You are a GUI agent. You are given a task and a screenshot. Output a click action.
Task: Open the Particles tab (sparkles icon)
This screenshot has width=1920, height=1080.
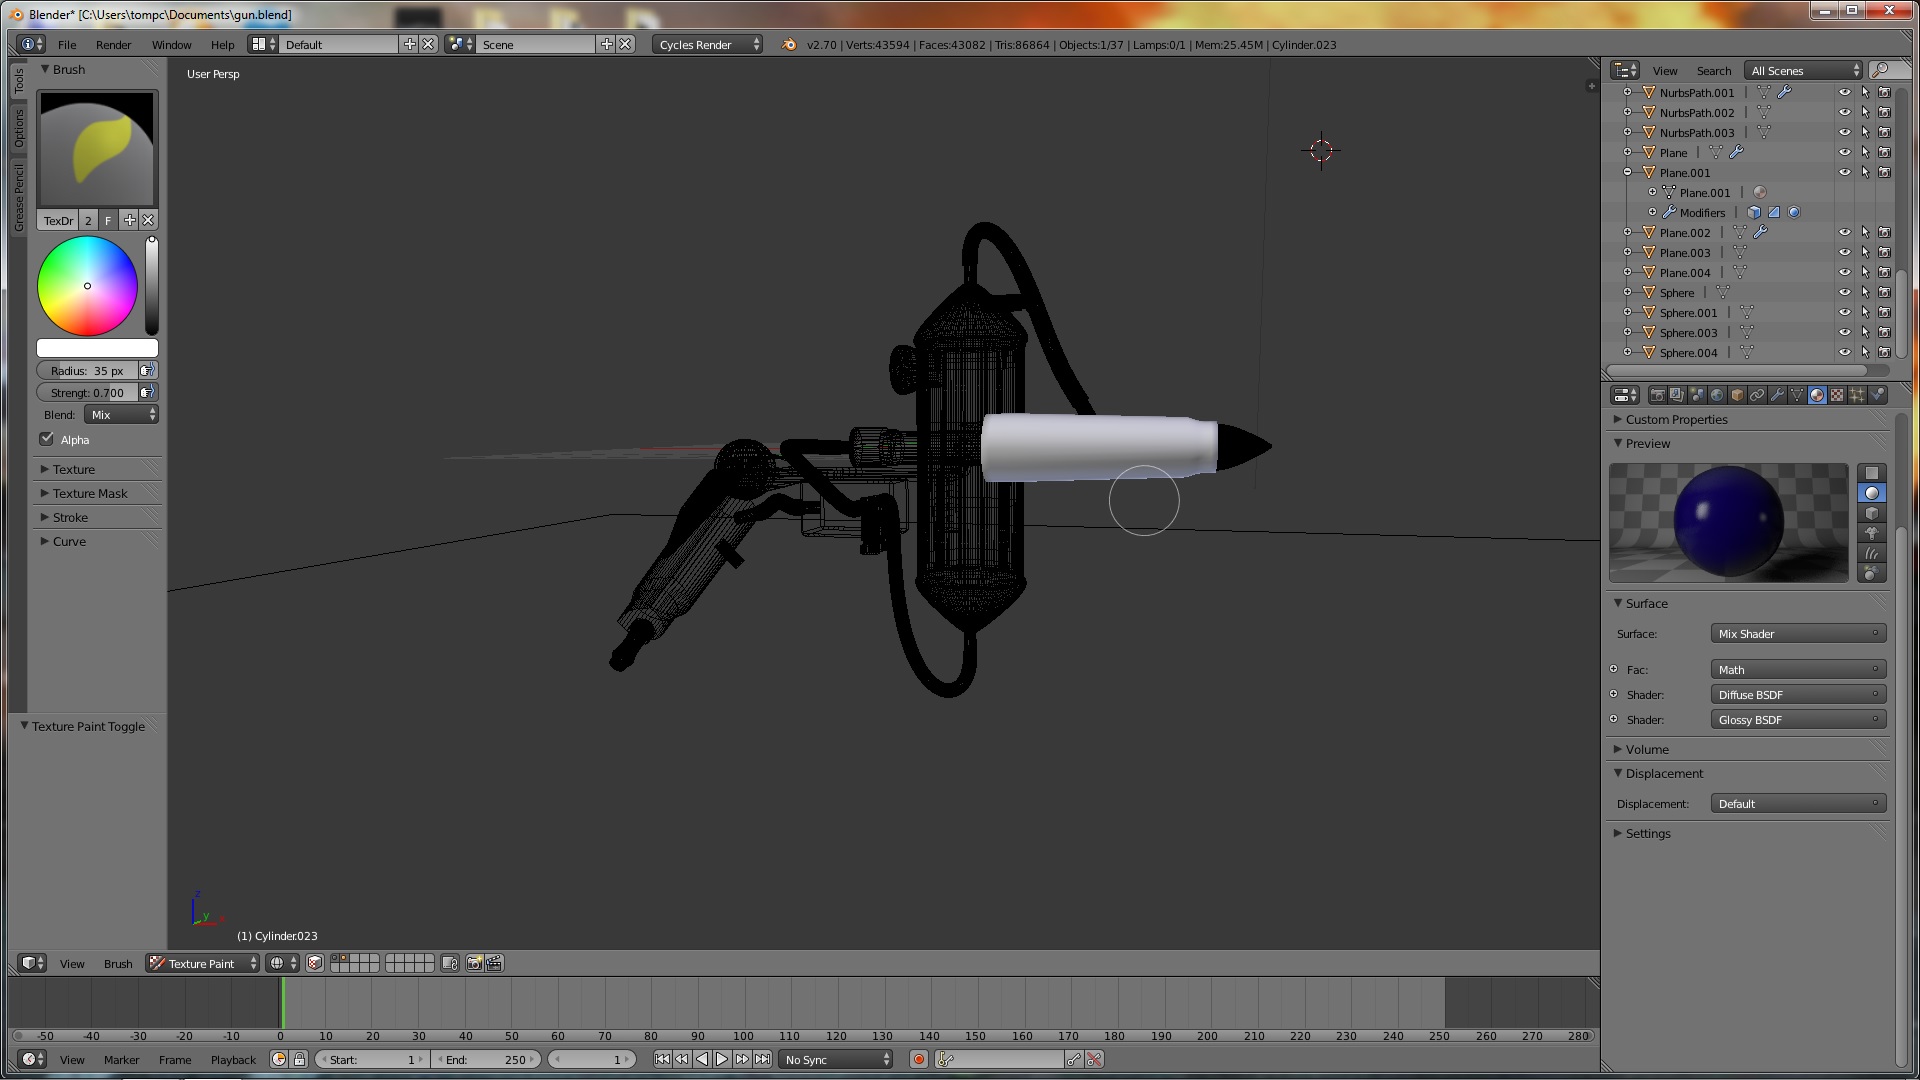point(1857,394)
